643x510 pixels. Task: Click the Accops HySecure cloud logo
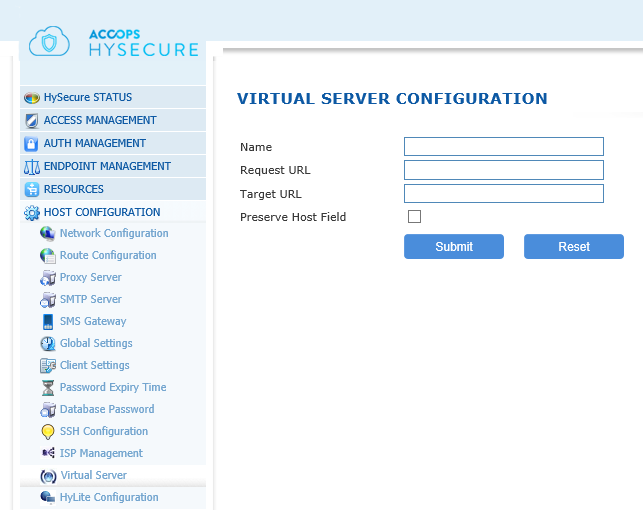pos(49,41)
